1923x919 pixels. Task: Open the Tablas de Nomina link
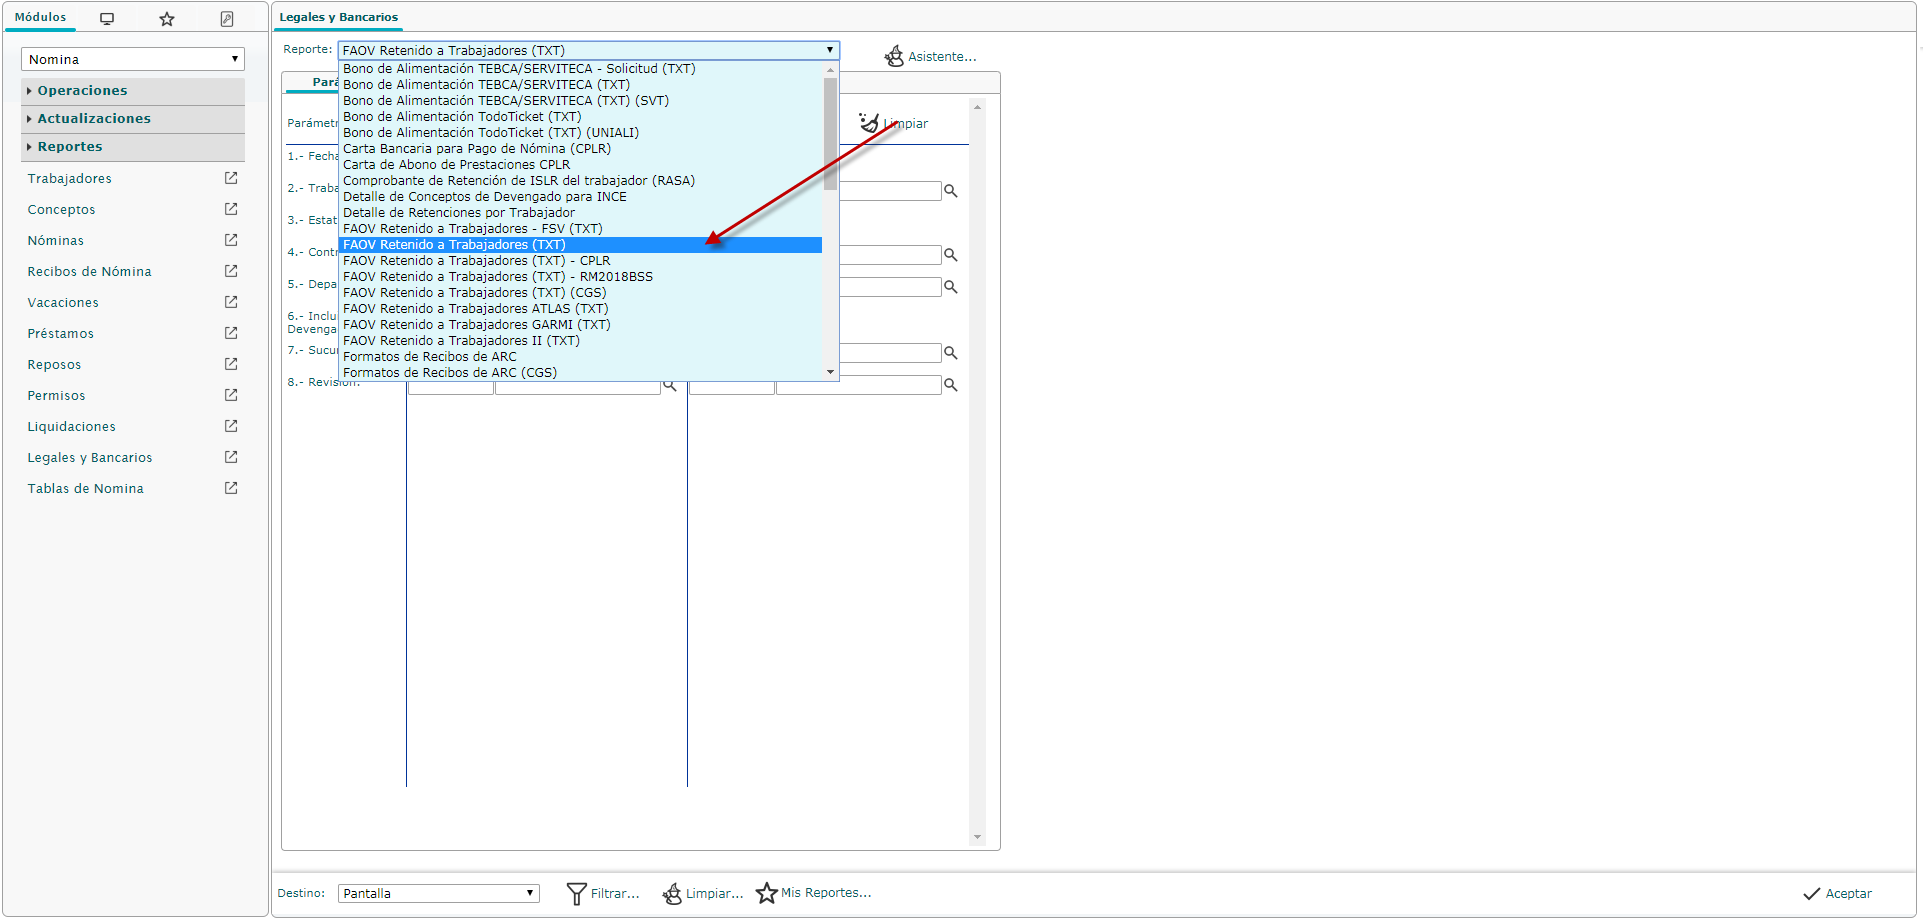click(x=85, y=488)
